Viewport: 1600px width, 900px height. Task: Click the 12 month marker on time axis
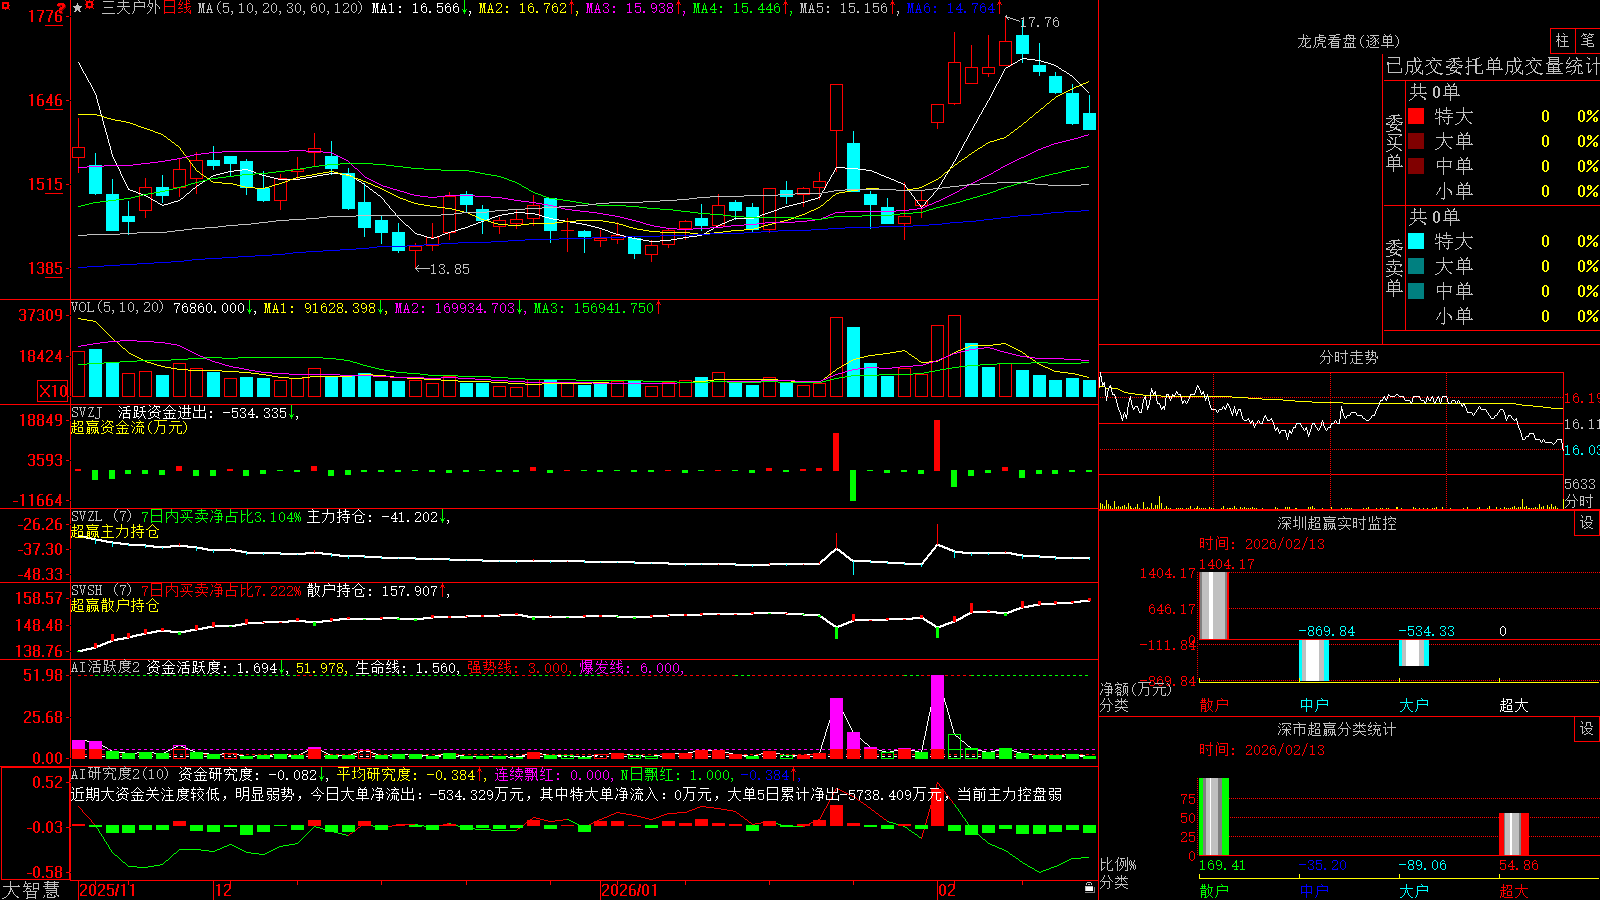(x=224, y=890)
